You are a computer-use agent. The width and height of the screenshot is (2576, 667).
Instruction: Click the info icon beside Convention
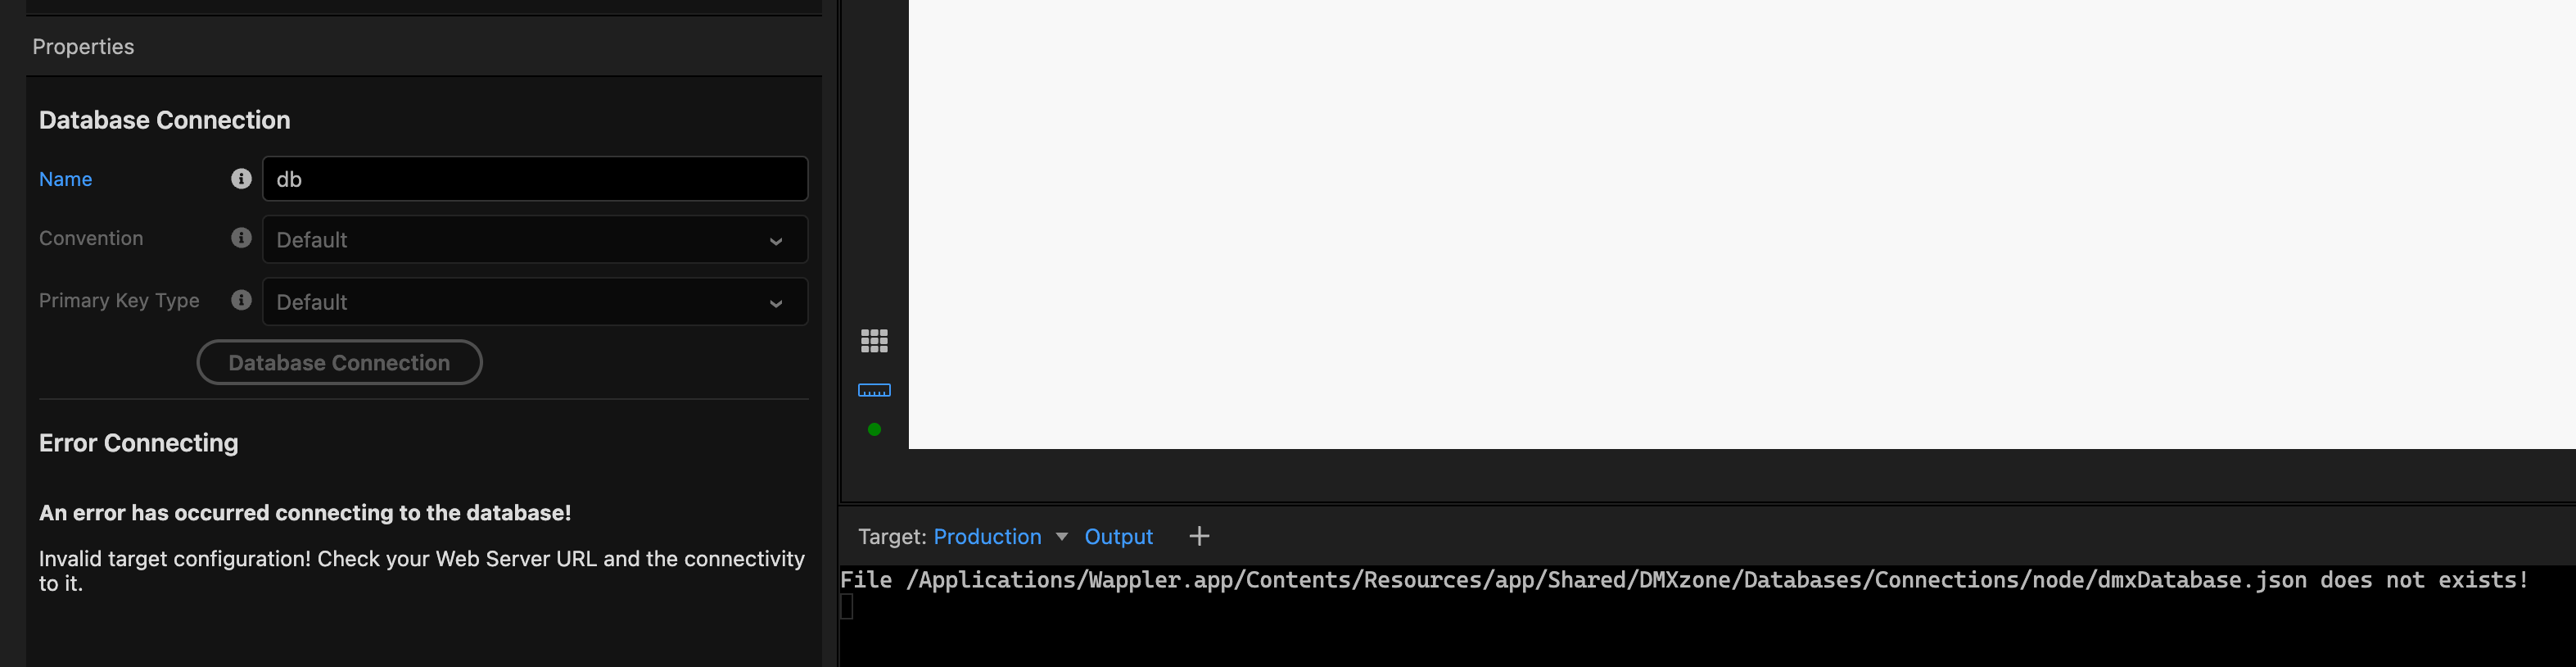point(241,238)
